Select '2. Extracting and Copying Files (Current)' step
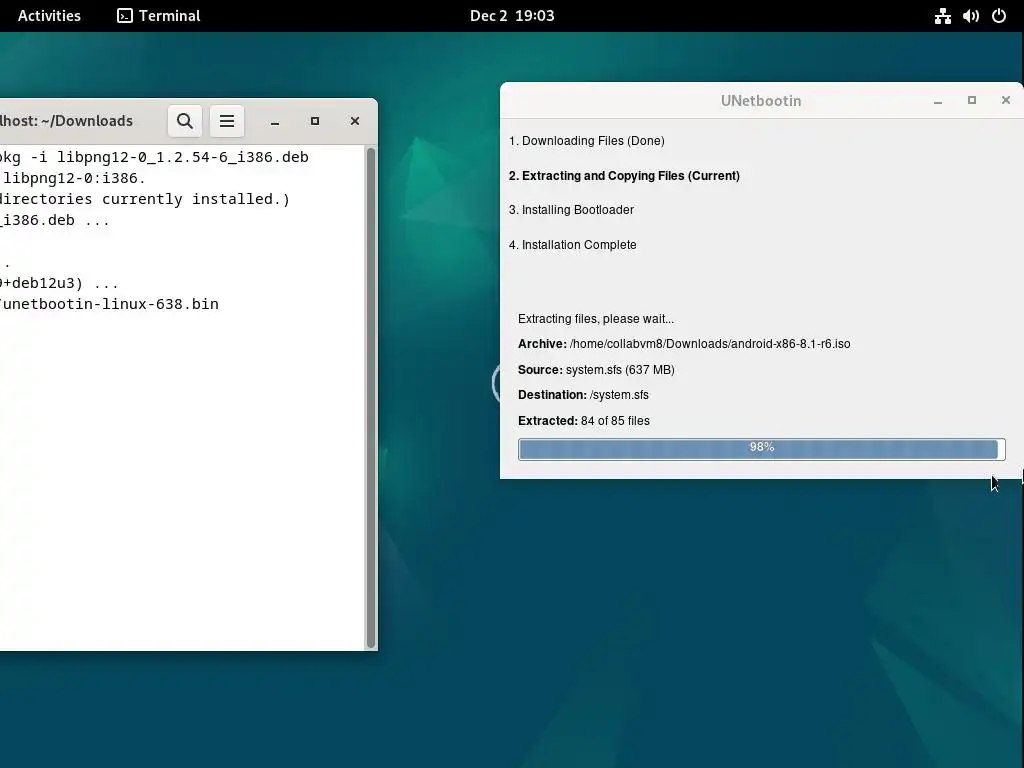The image size is (1024, 768). click(624, 176)
